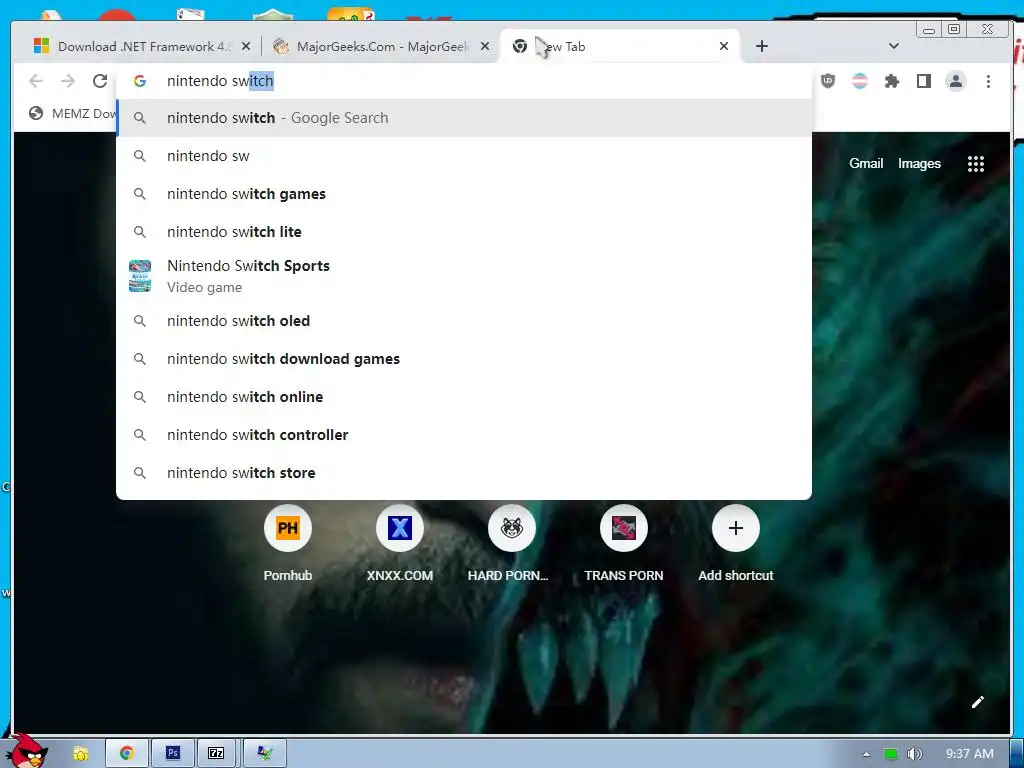
Task: Click the Nintendo Switch Sports thumbnail image
Action: (x=140, y=276)
